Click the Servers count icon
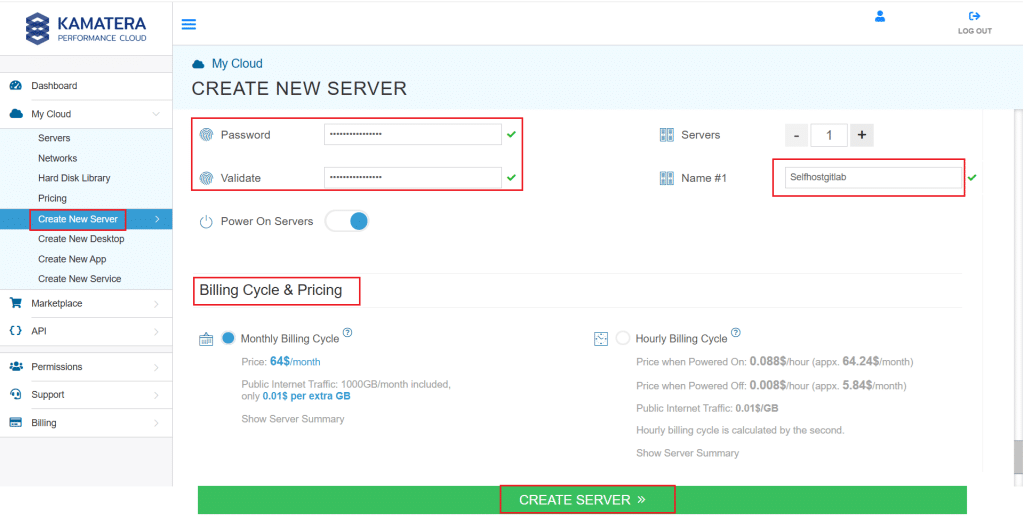The width and height of the screenshot is (1024, 520). (x=667, y=135)
